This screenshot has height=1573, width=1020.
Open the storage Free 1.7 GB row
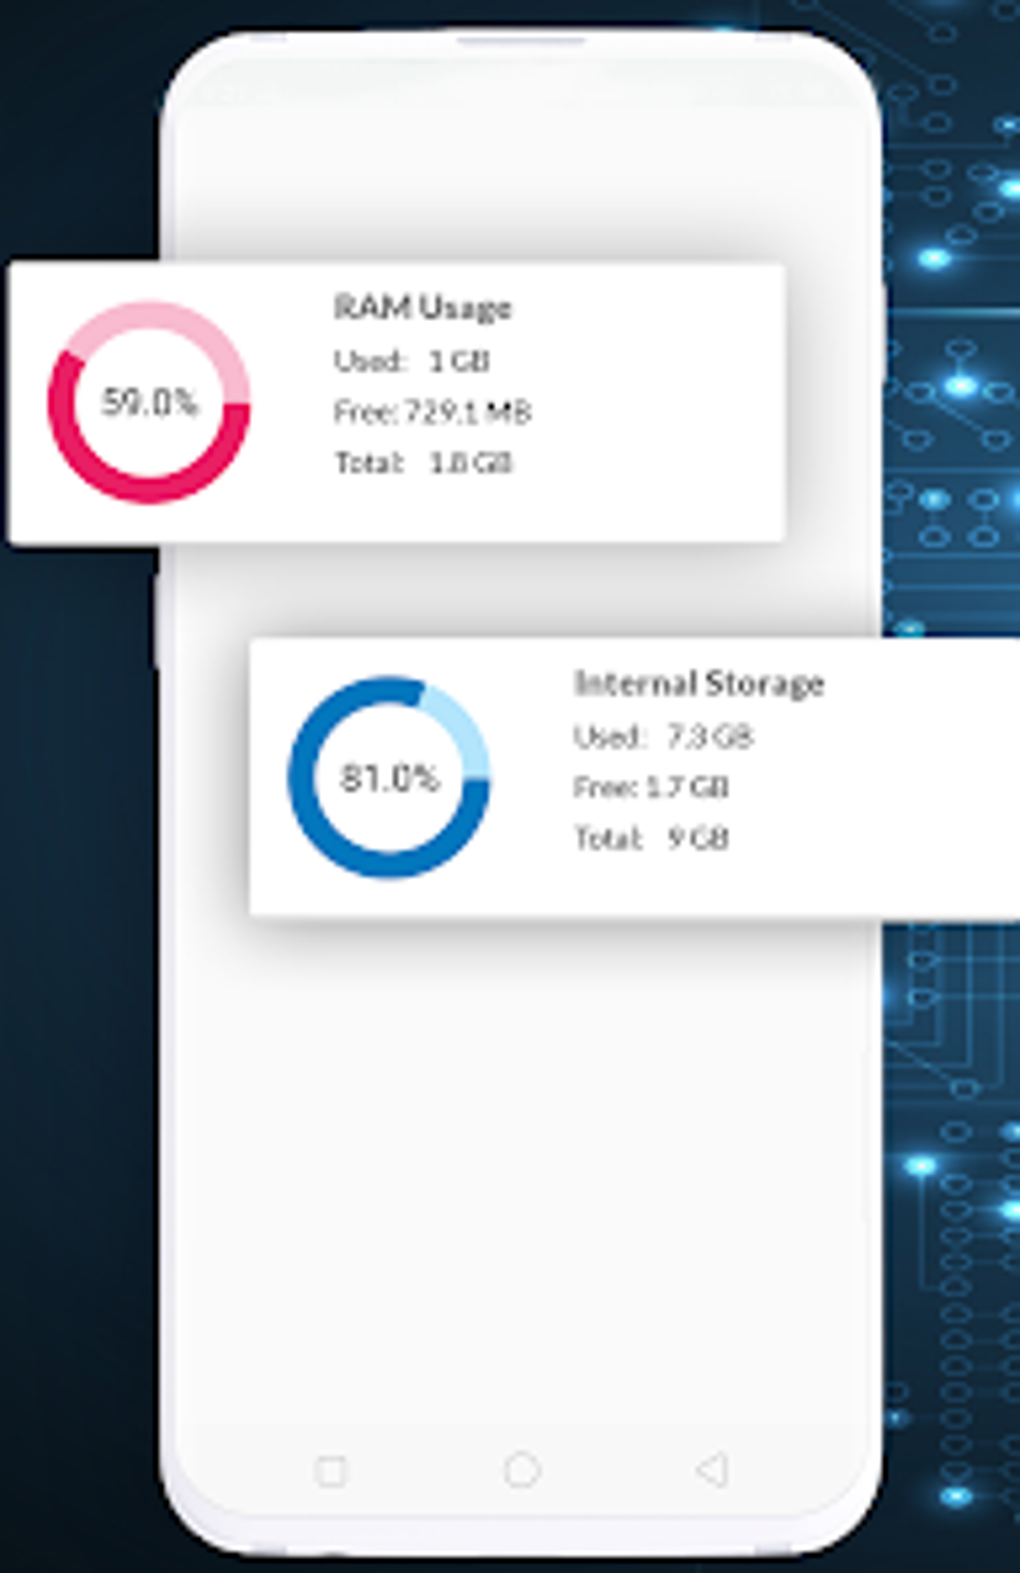[x=651, y=787]
